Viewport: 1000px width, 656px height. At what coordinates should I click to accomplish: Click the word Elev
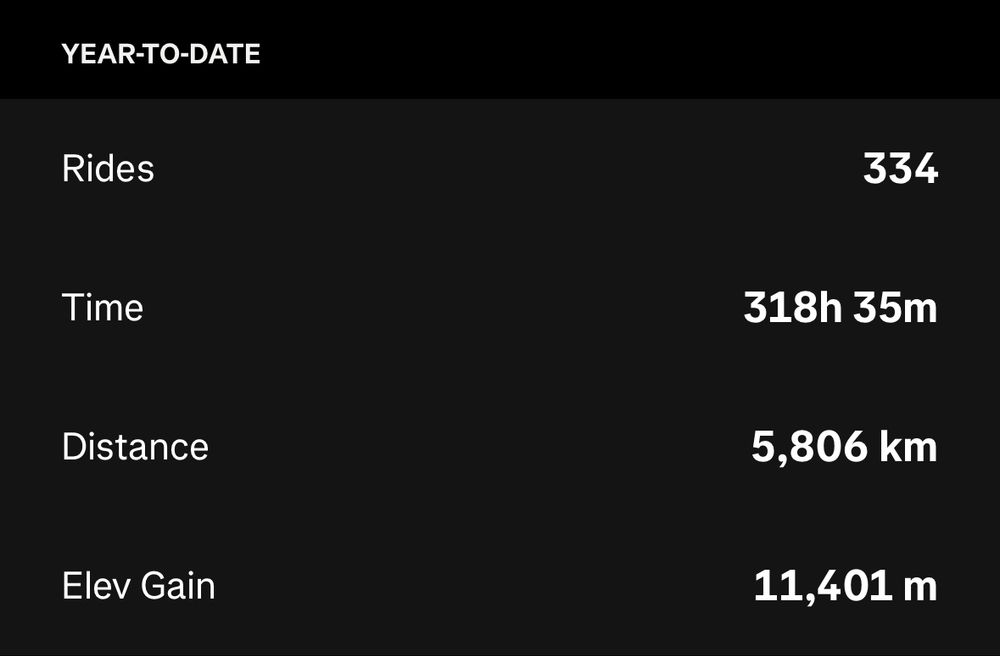96,586
